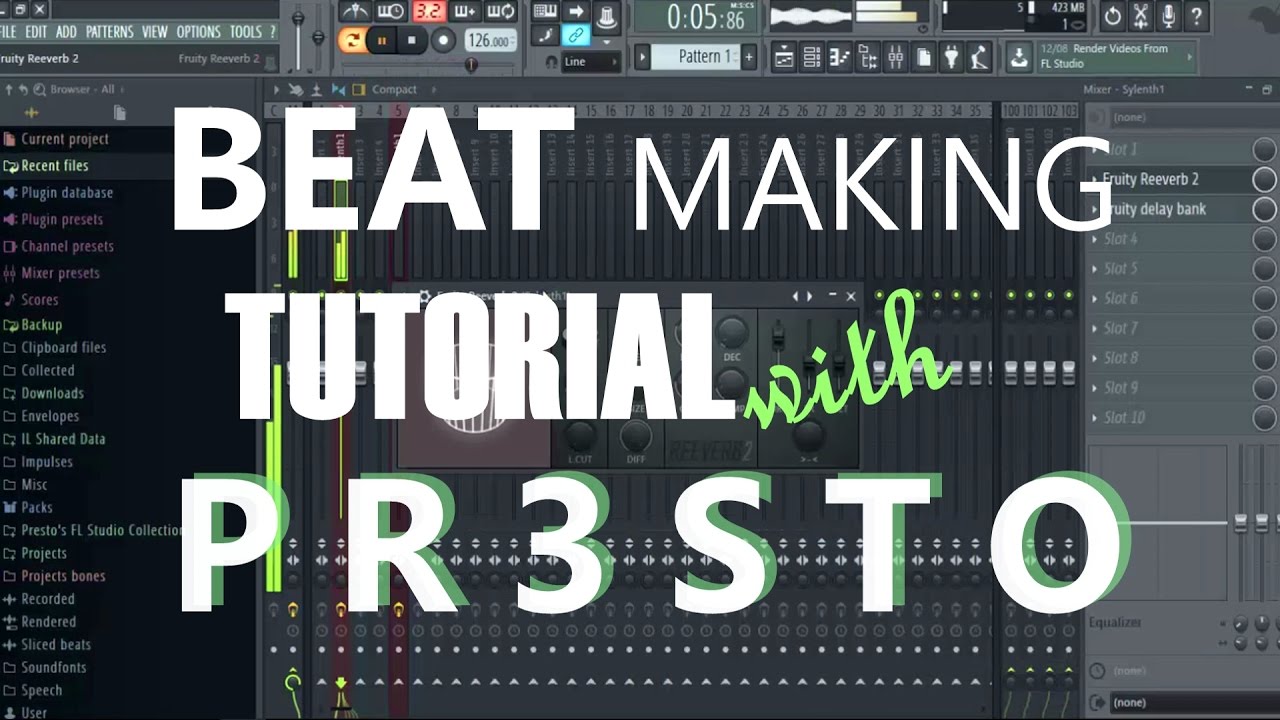Viewport: 1280px width, 720px height.
Task: Open the Line snap dropdown
Action: tap(590, 62)
